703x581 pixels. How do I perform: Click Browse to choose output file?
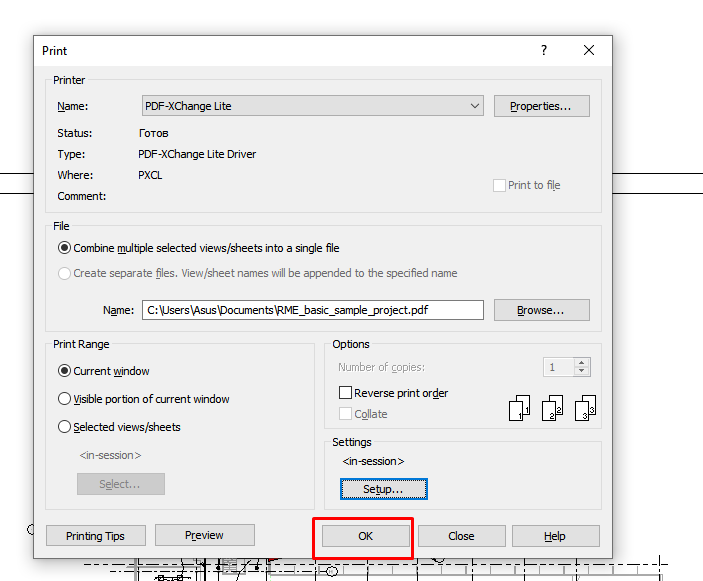click(542, 310)
